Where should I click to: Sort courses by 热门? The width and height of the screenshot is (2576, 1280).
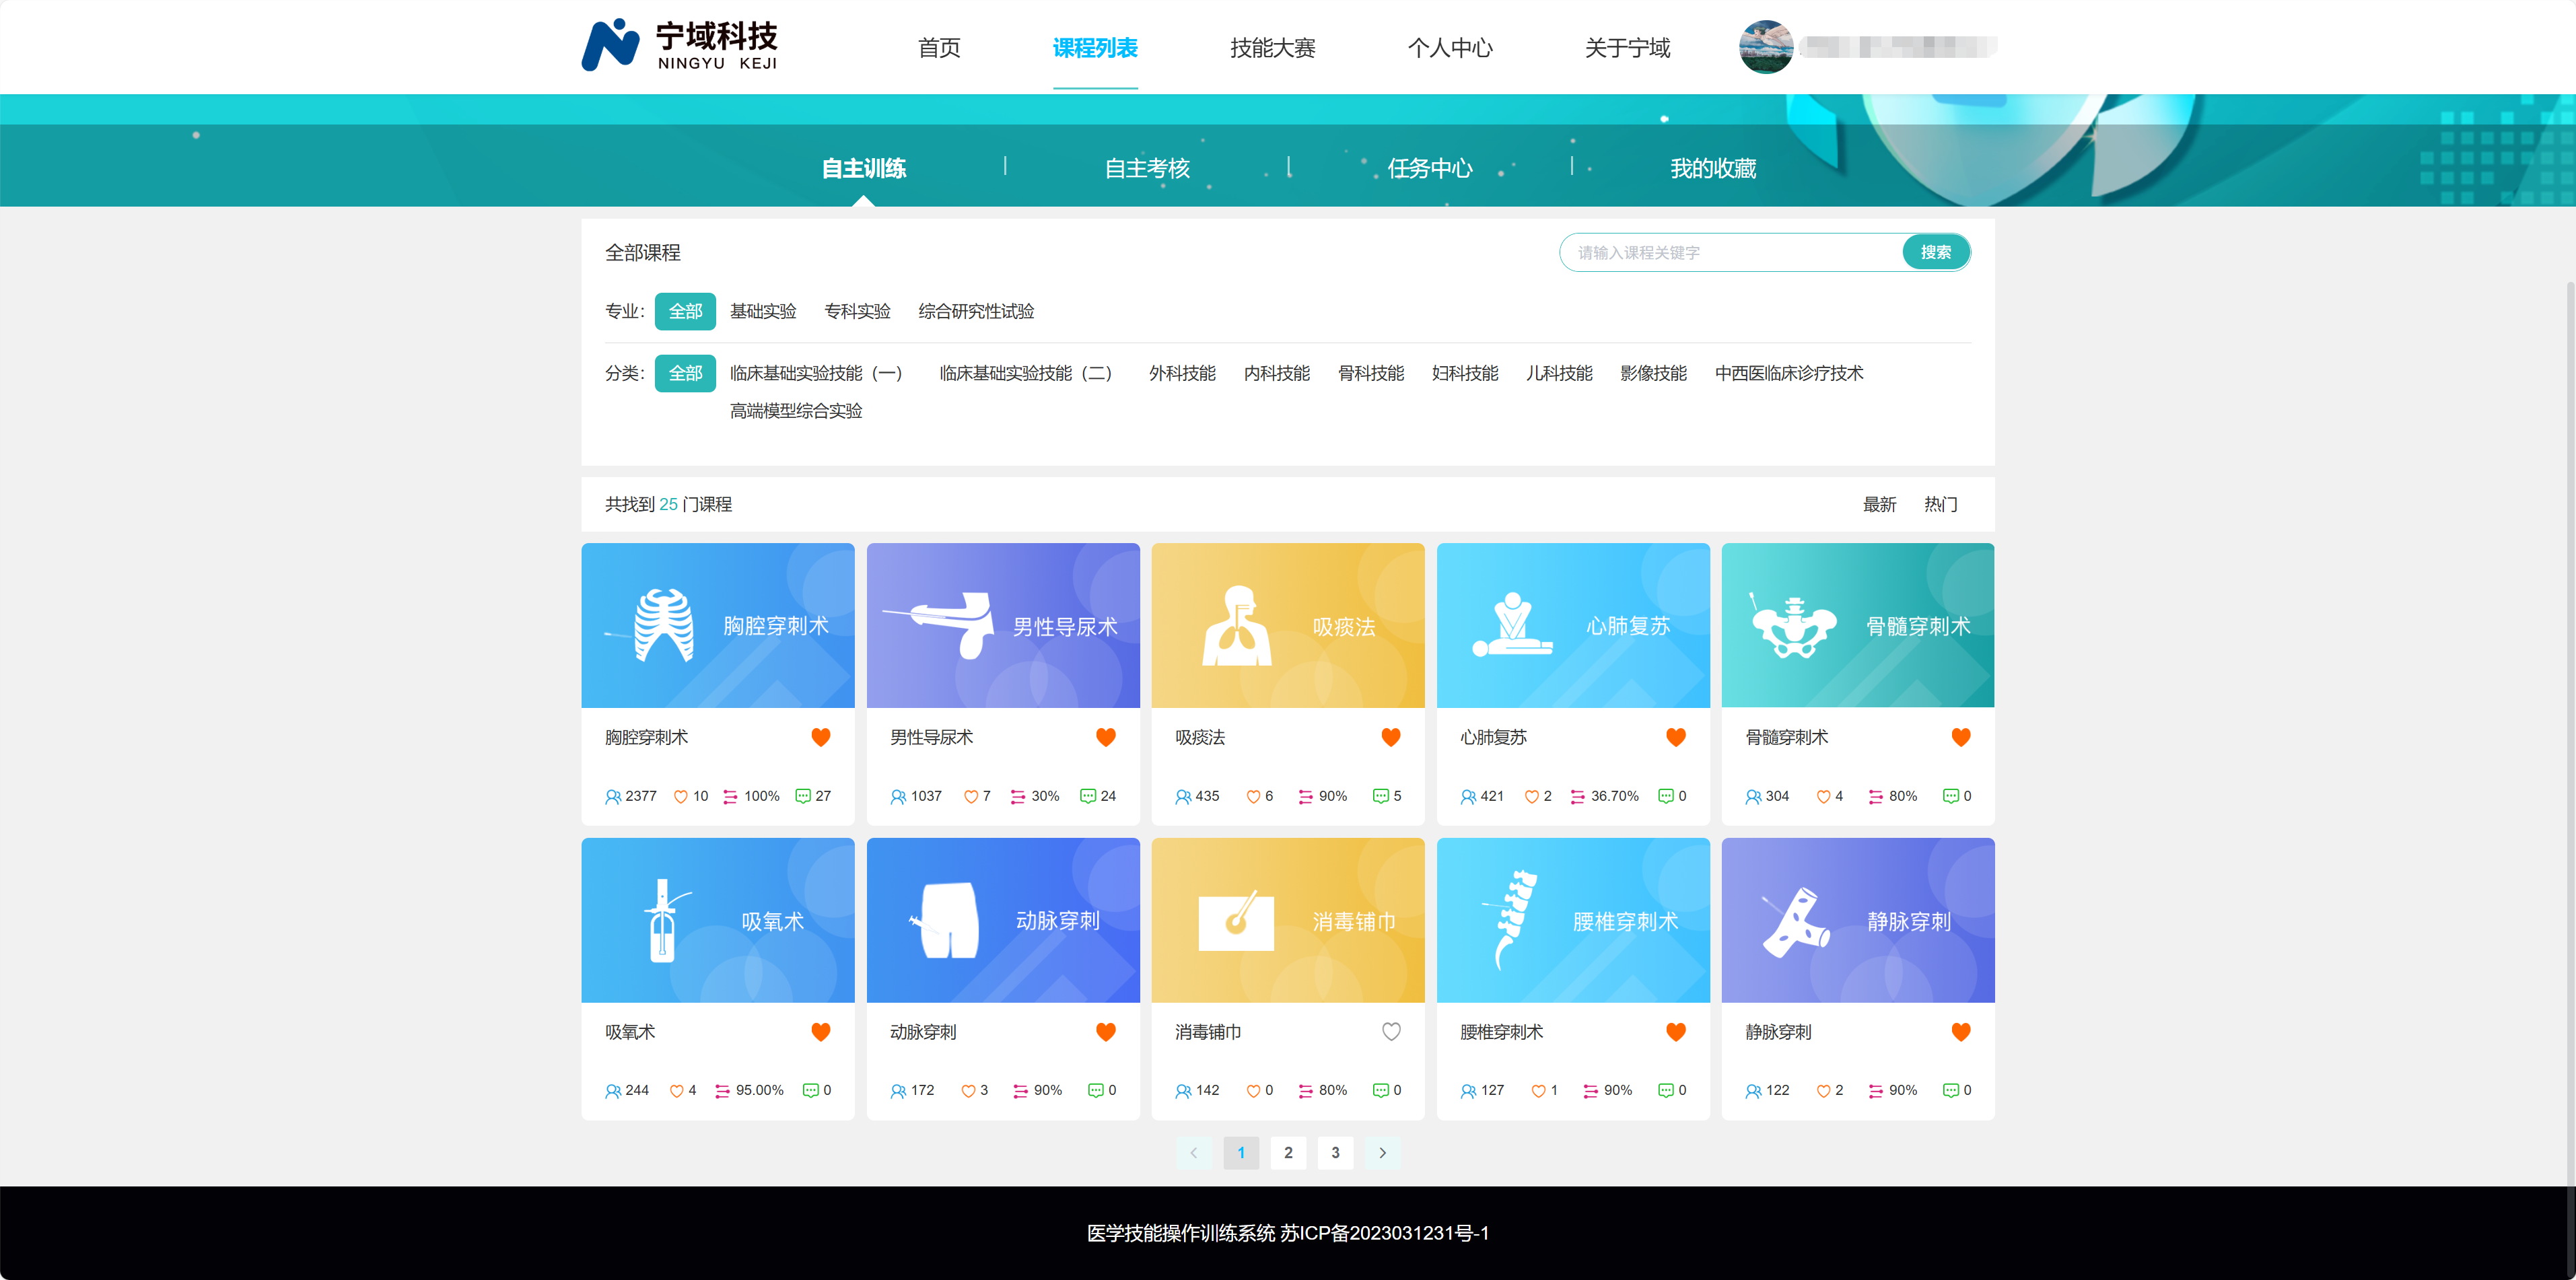[1940, 504]
